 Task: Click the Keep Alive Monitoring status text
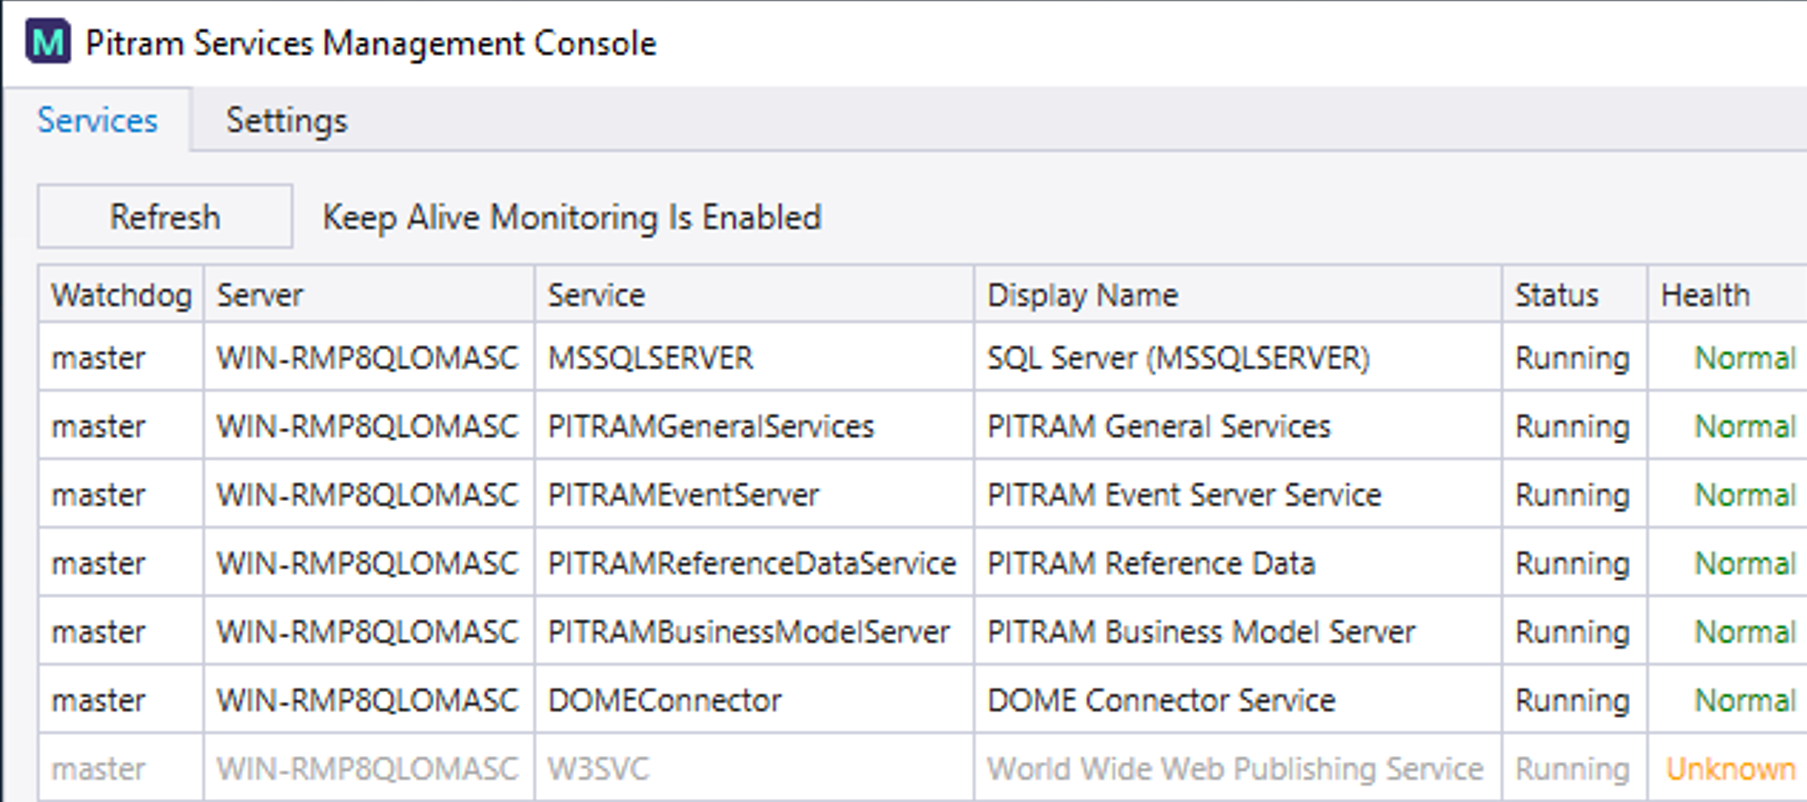point(571,217)
